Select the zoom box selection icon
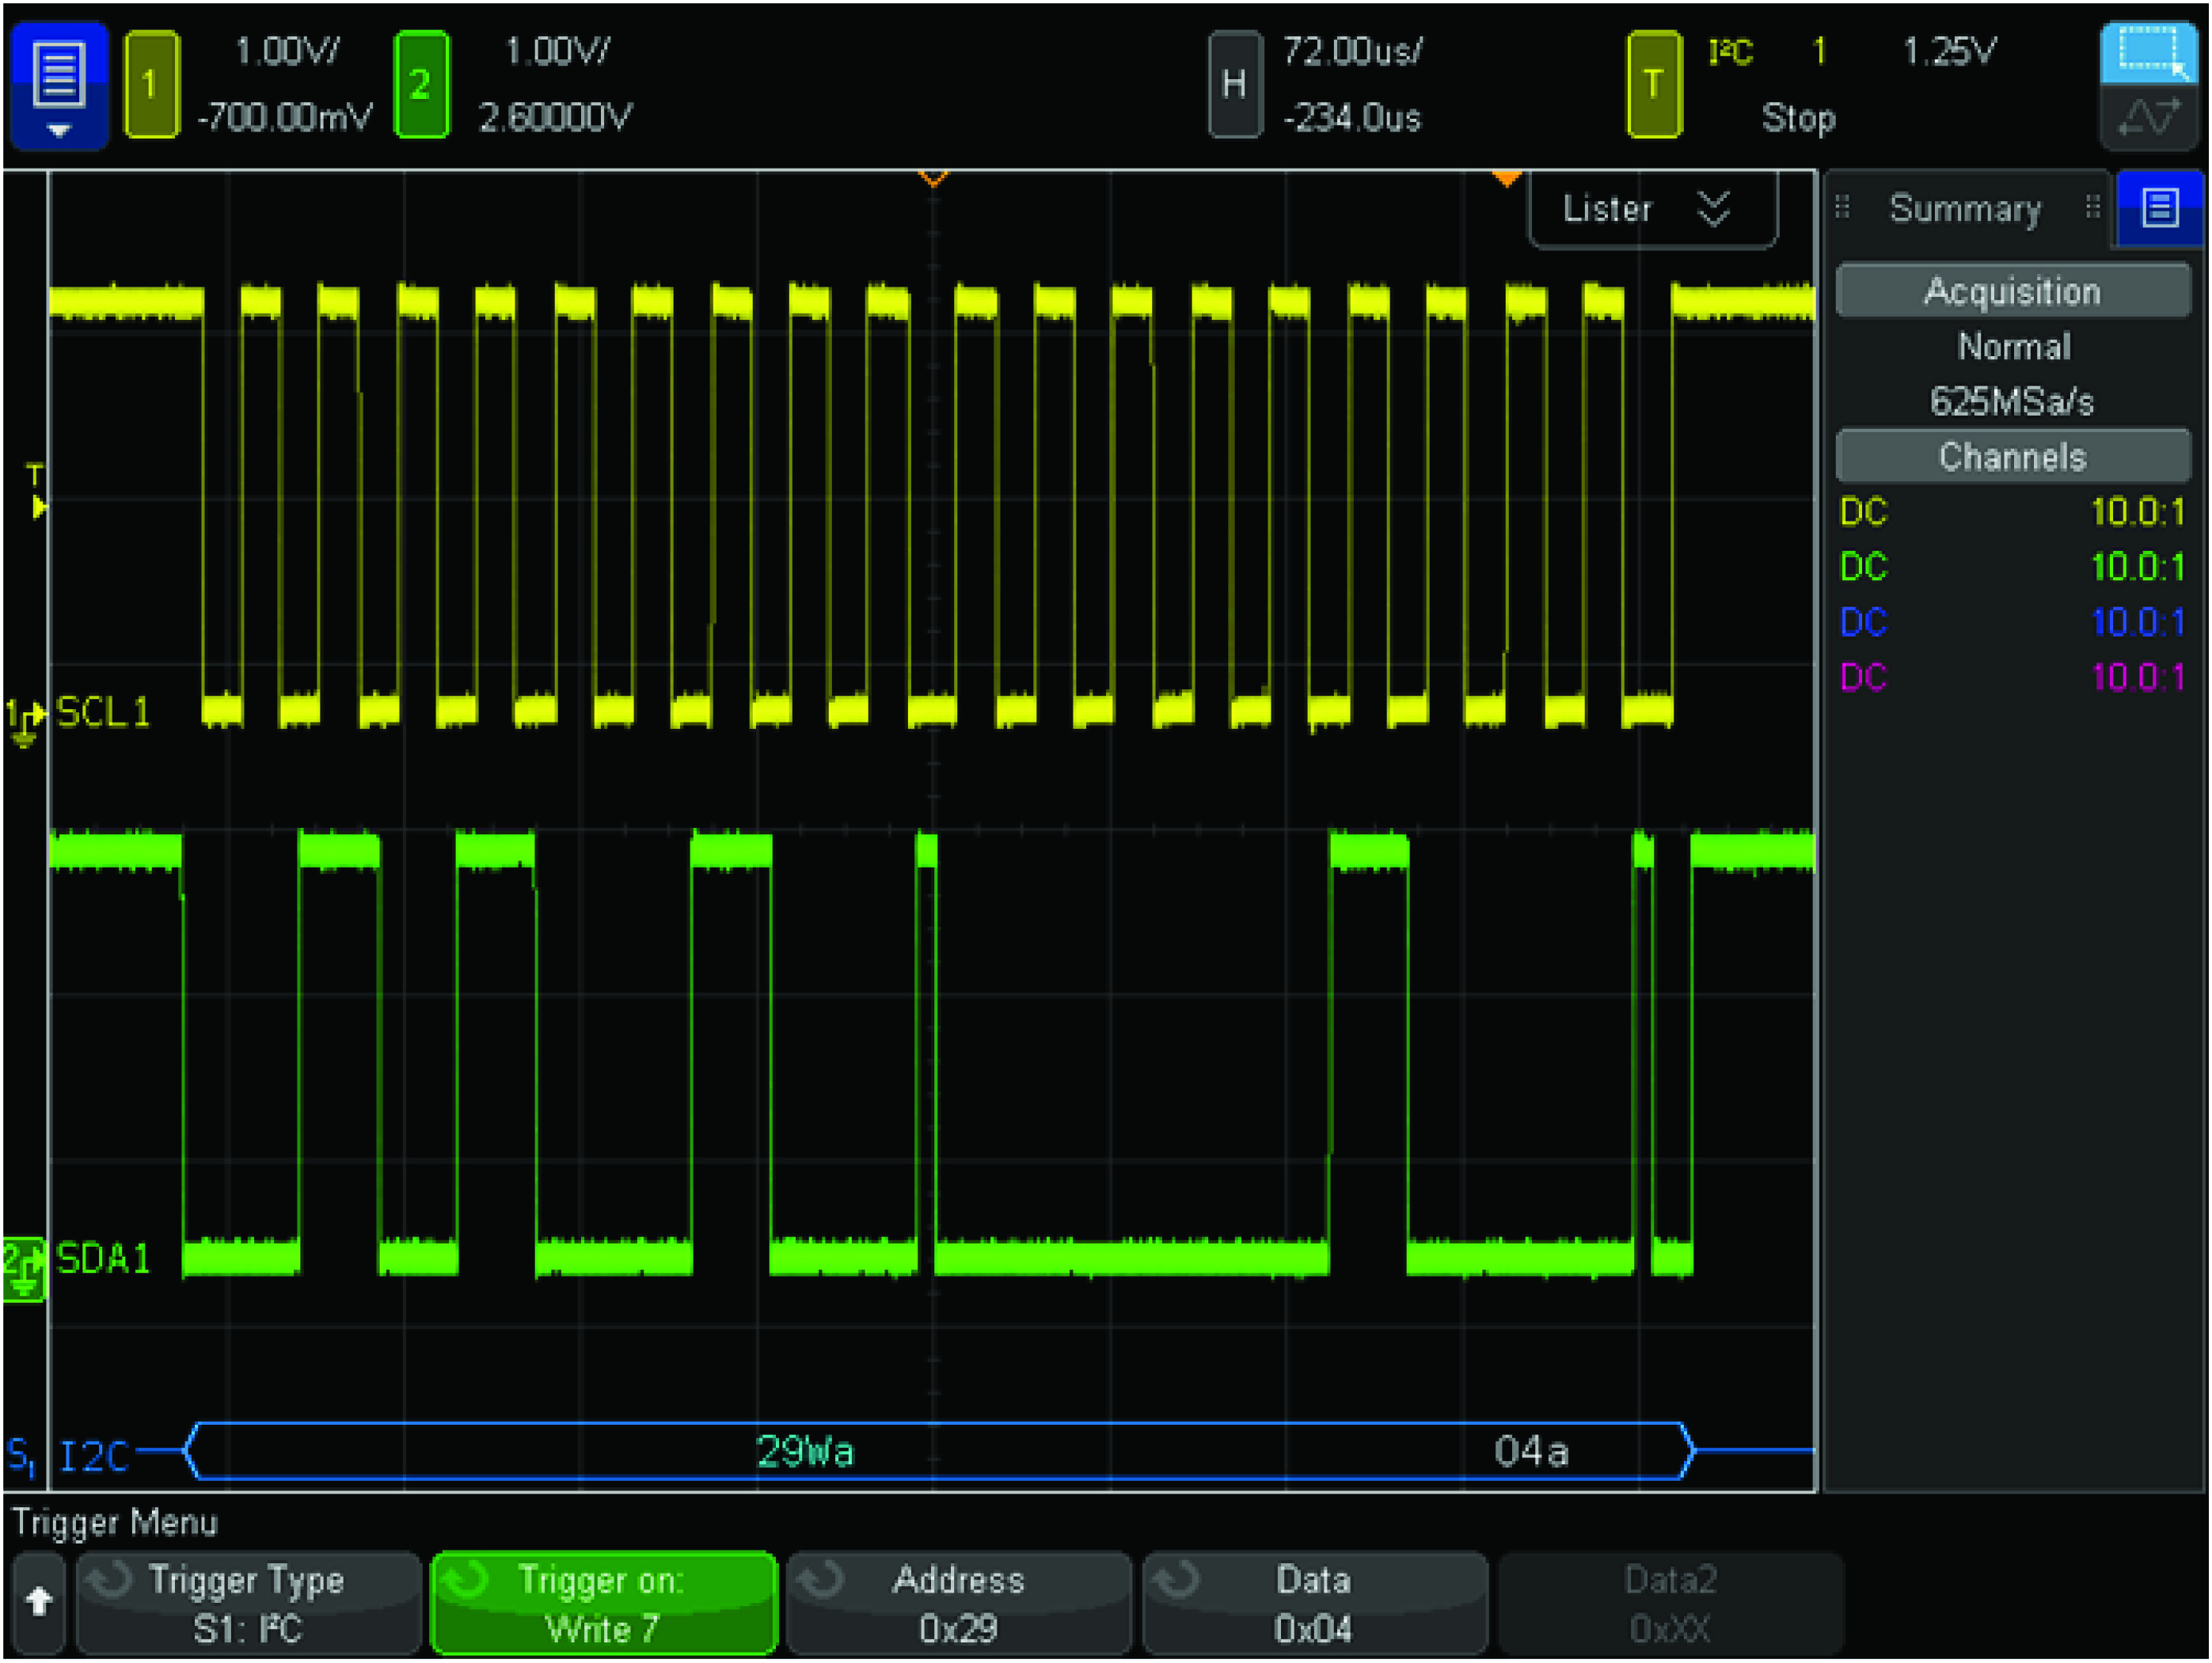This screenshot has height=1663, width=2212. 2150,52
